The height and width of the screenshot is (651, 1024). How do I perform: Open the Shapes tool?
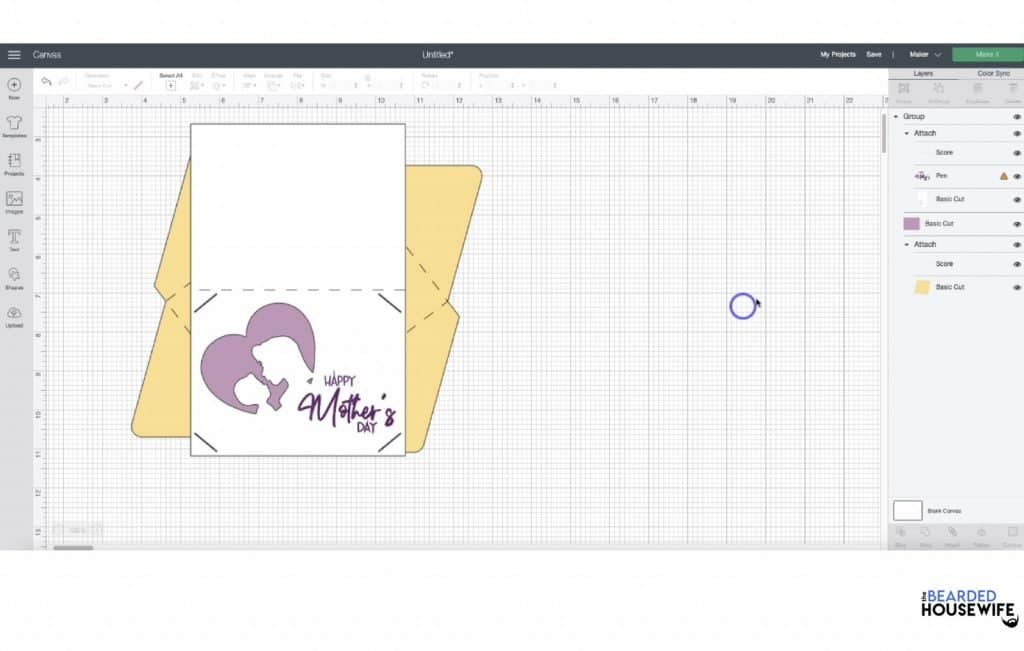(x=14, y=276)
